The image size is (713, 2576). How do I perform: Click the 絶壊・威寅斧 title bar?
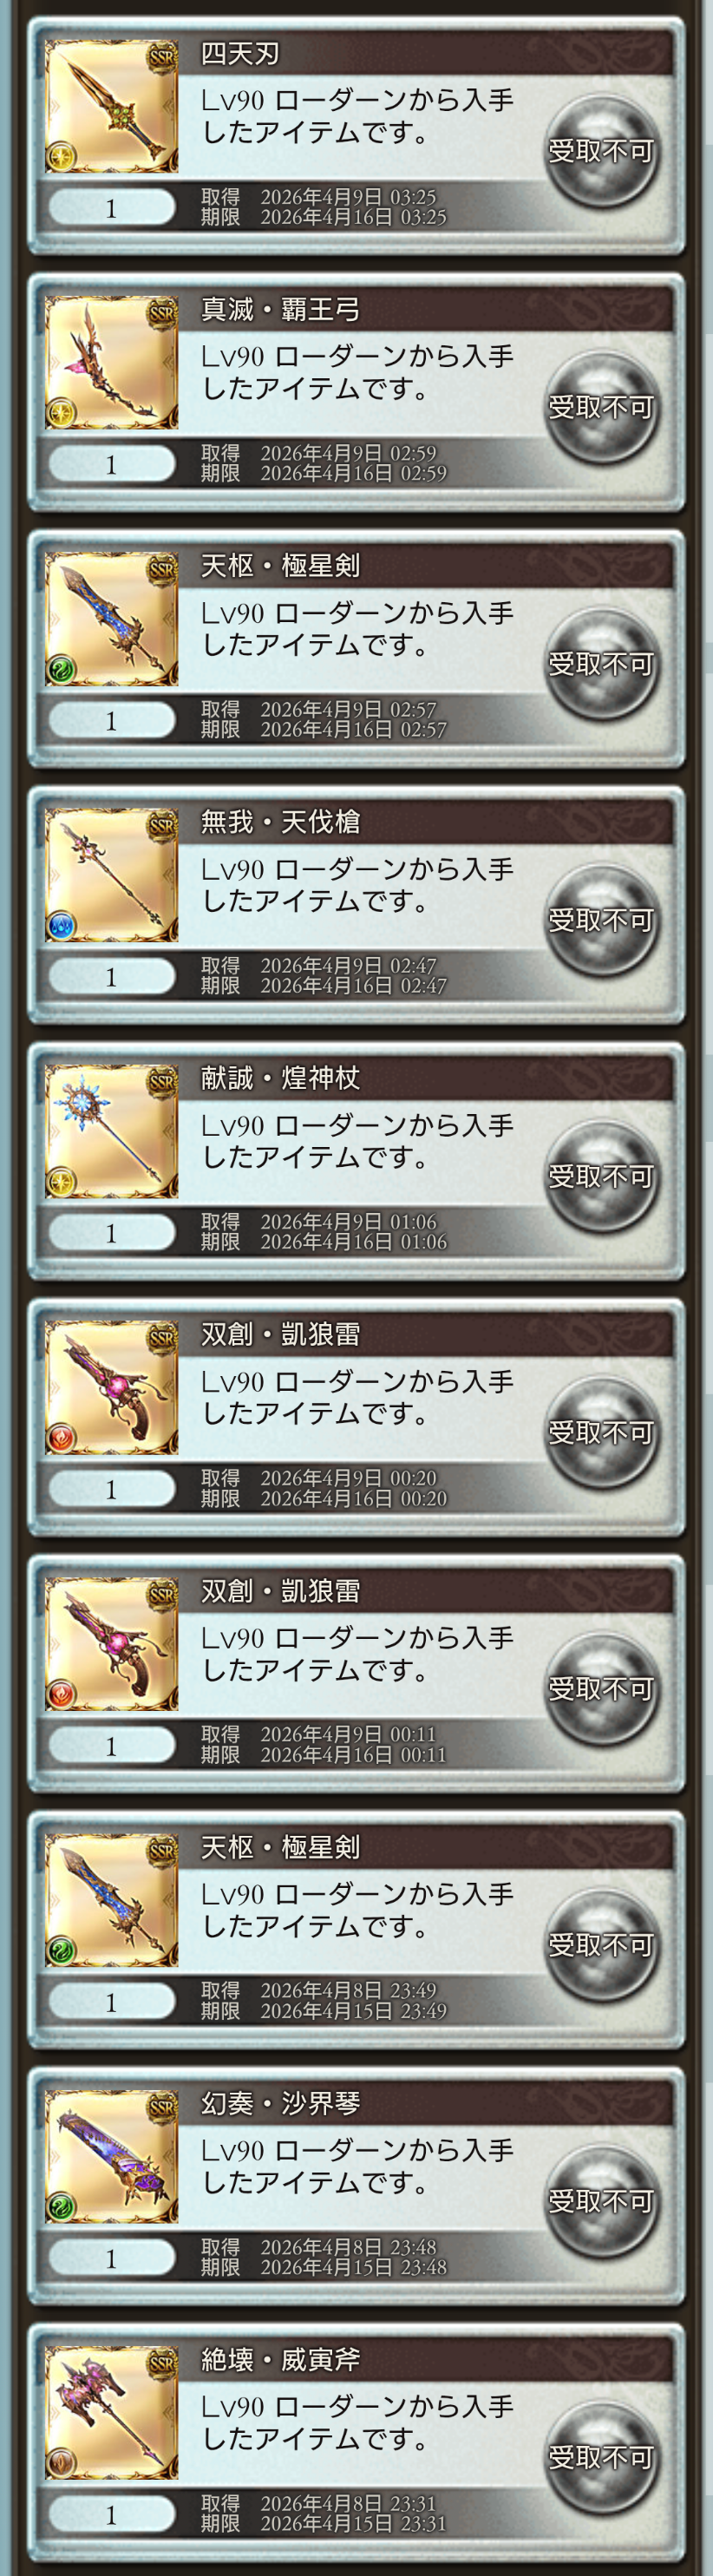click(425, 2361)
